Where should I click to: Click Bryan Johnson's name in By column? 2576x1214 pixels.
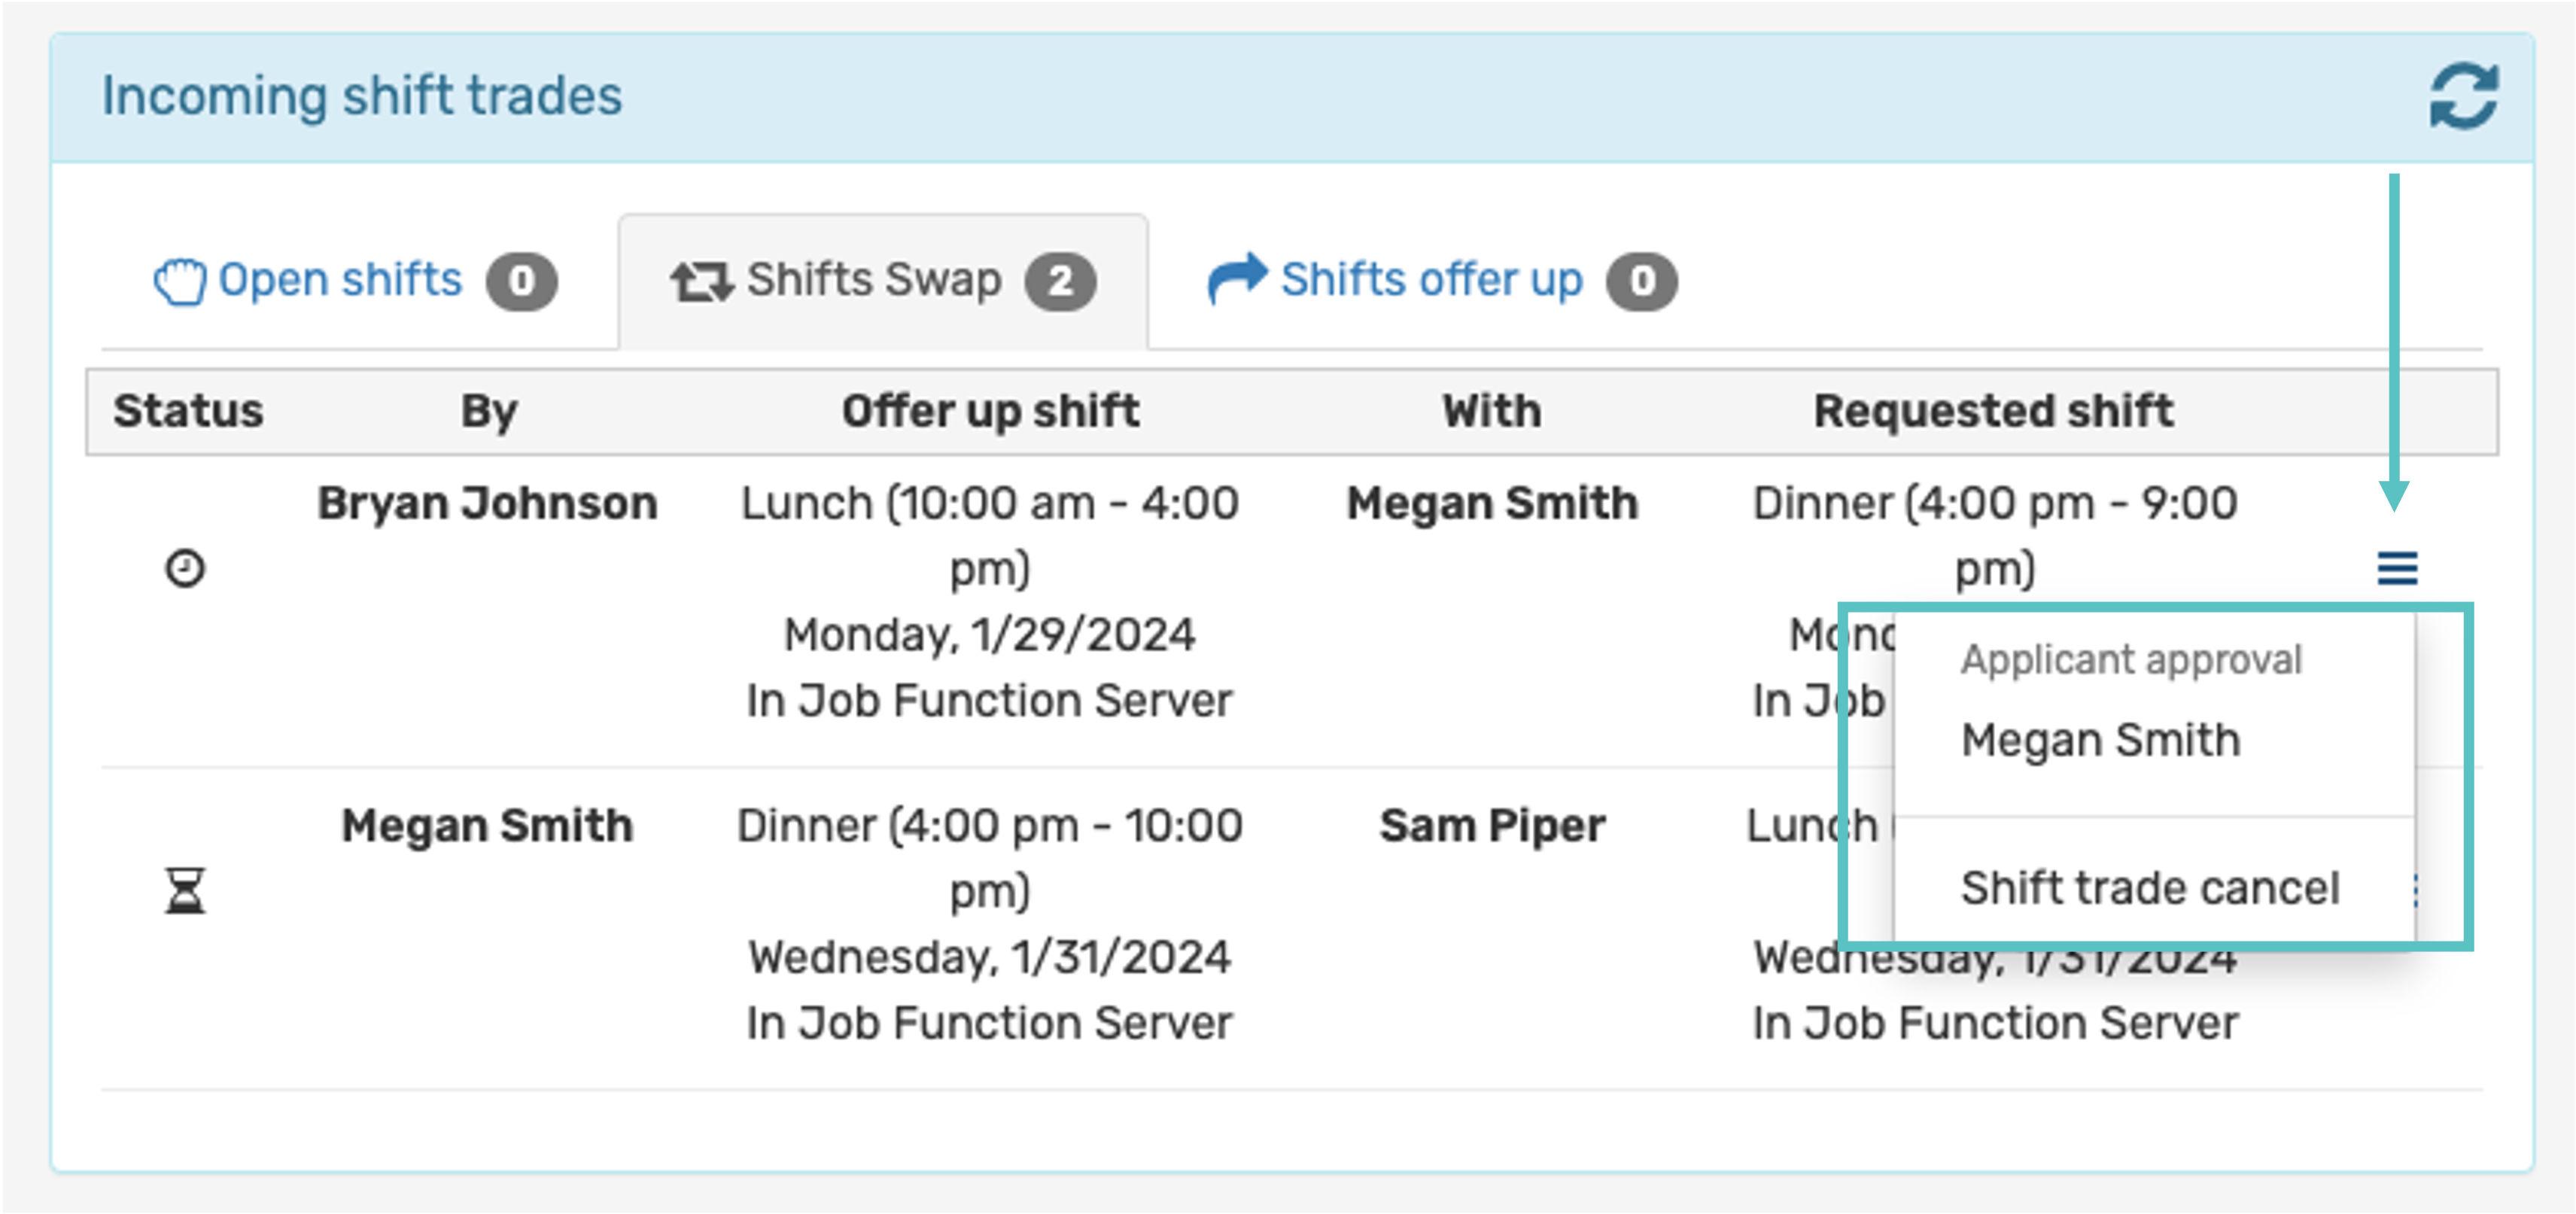click(x=487, y=503)
